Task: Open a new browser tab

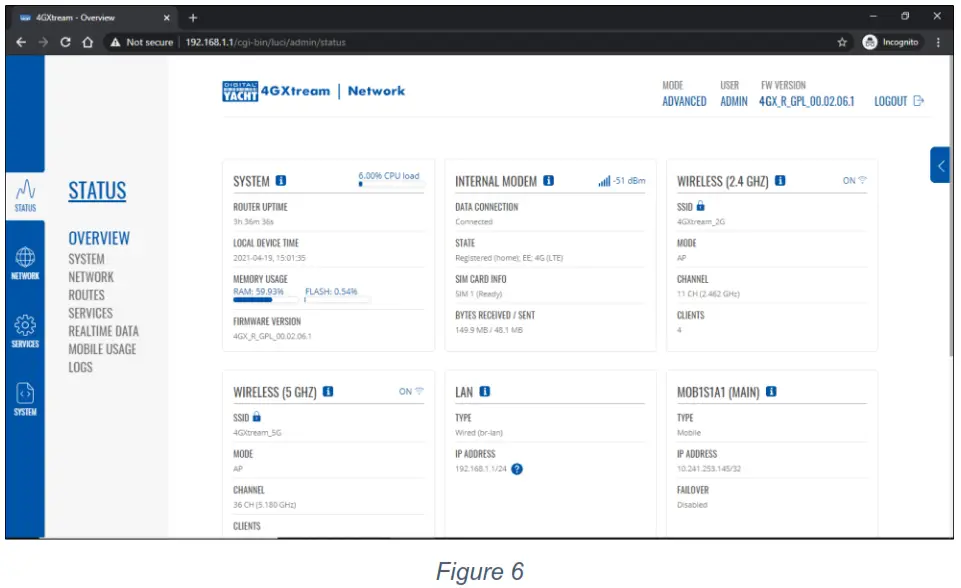Action: pos(193,18)
